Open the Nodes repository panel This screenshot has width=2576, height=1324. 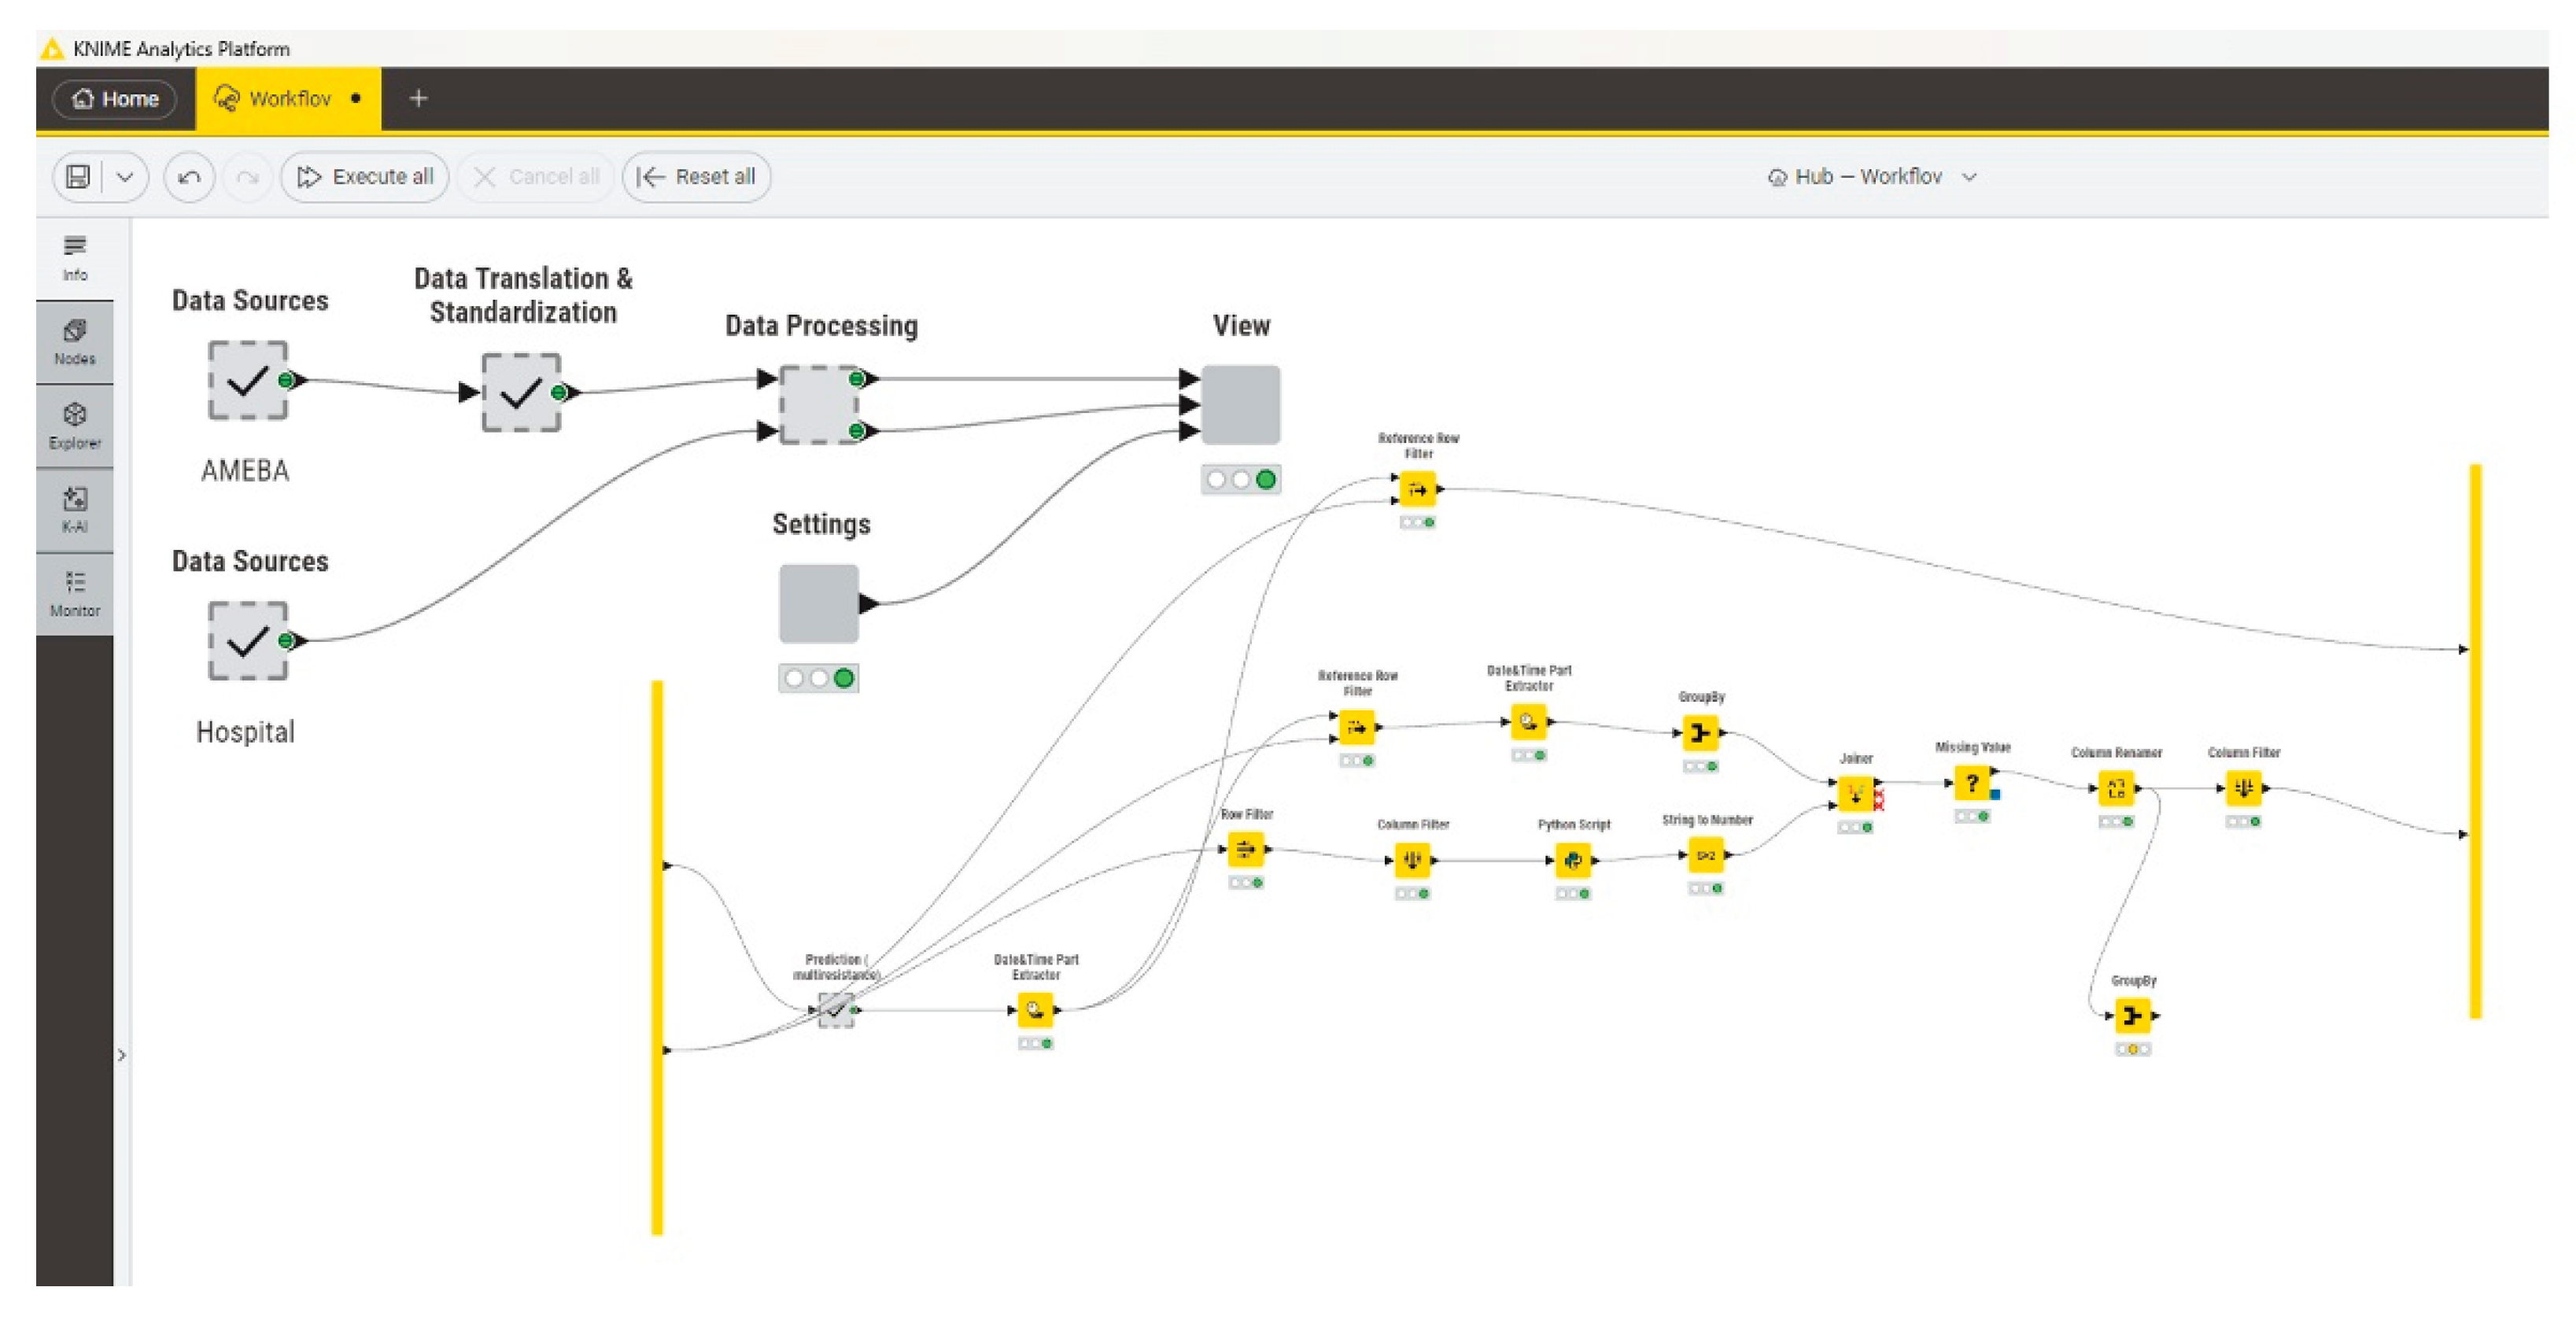point(74,341)
